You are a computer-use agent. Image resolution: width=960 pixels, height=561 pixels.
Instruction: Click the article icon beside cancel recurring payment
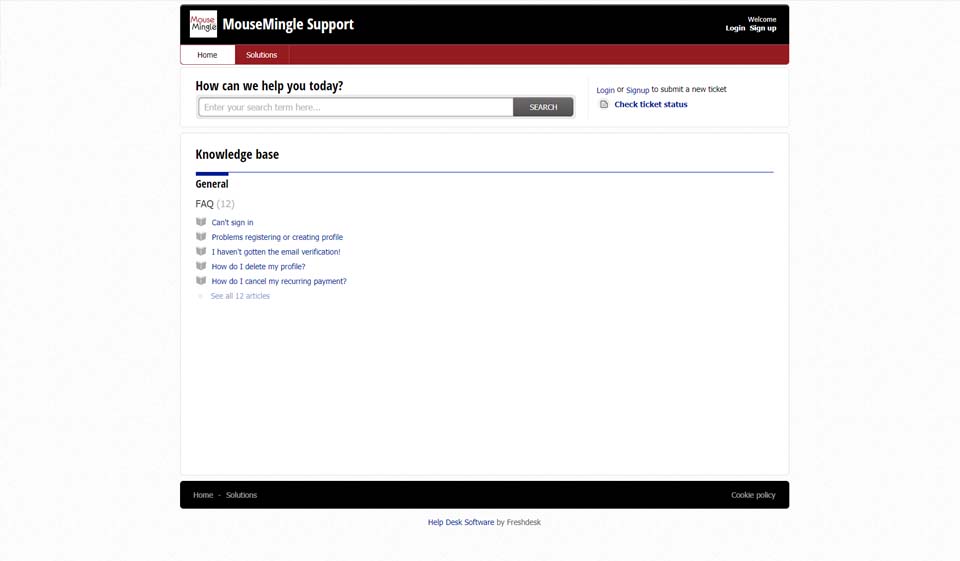point(201,281)
